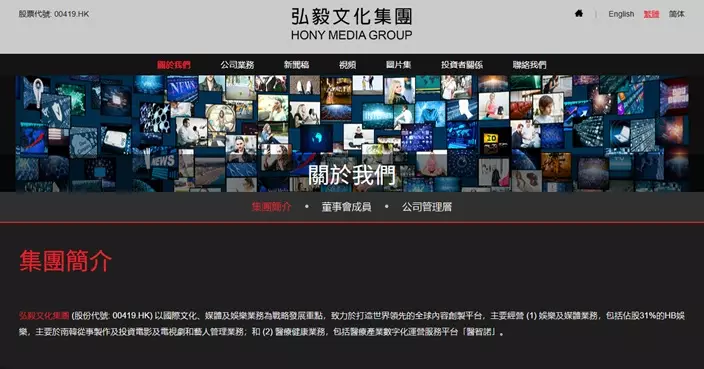The width and height of the screenshot is (704, 369).
Task: Click the glowing globe thumbnail in banner
Action: 317,137
